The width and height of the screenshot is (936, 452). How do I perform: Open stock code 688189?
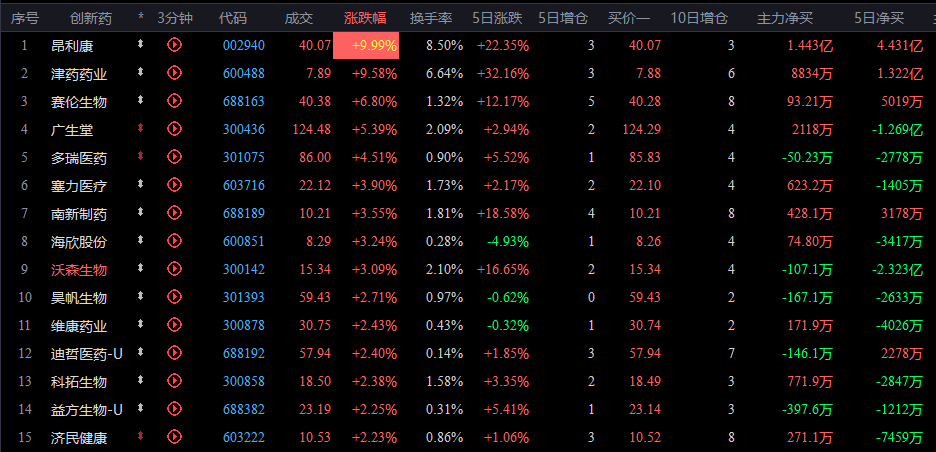244,213
